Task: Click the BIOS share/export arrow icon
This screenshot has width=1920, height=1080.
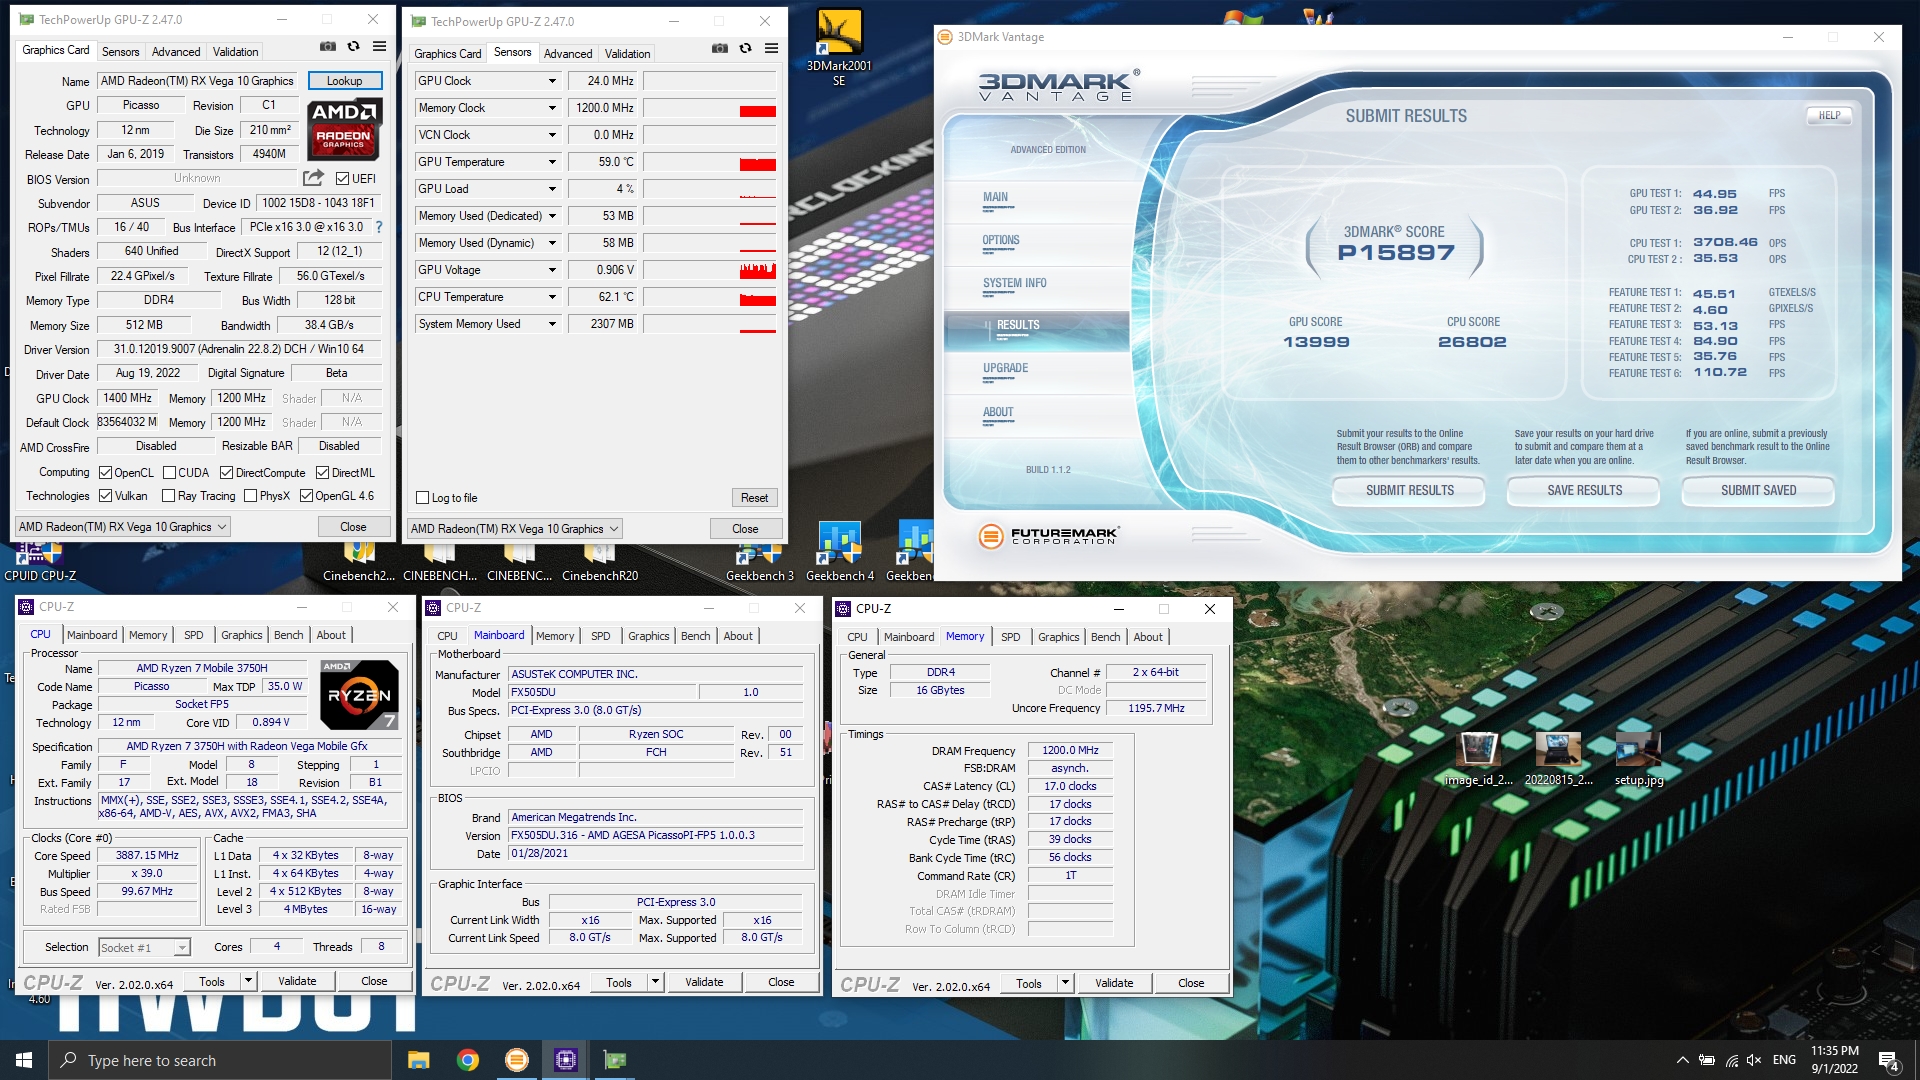Action: tap(313, 178)
